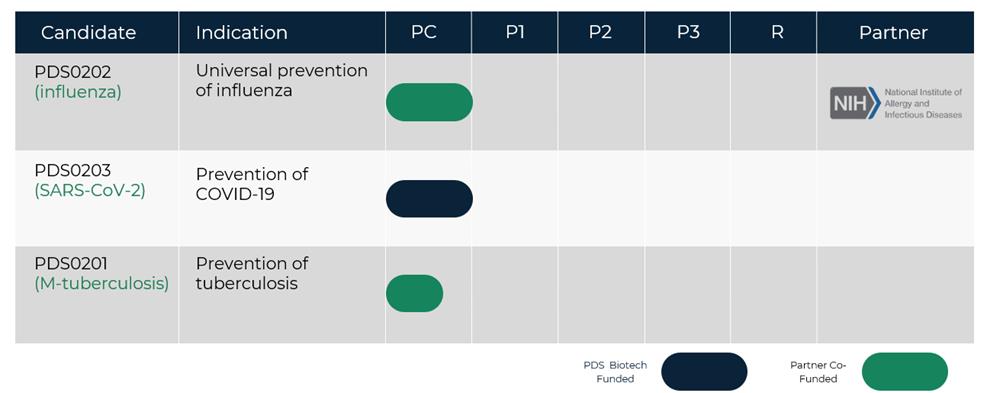Click the Partner Co-Funded legend label
987x393 pixels.
[x=818, y=372]
